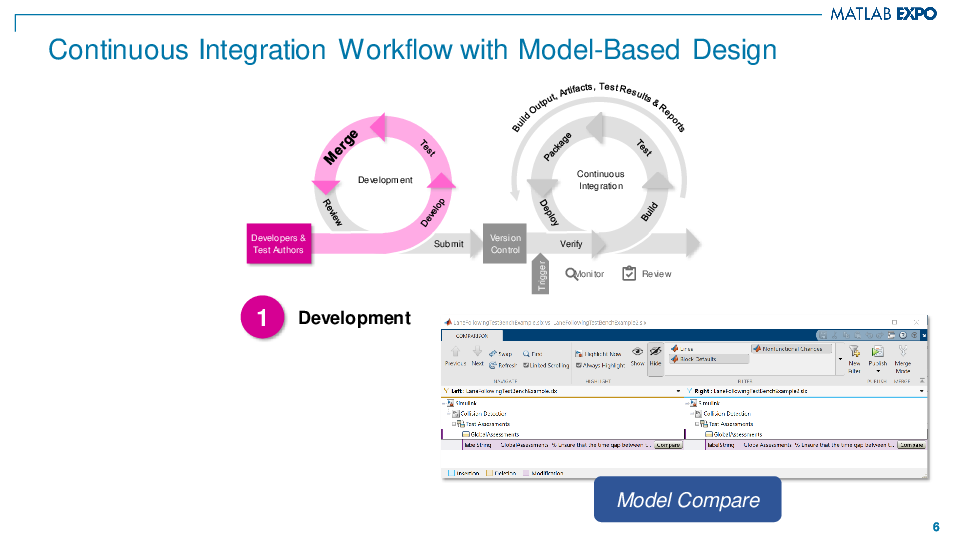
Task: Click Compare button in left pane
Action: (x=668, y=445)
